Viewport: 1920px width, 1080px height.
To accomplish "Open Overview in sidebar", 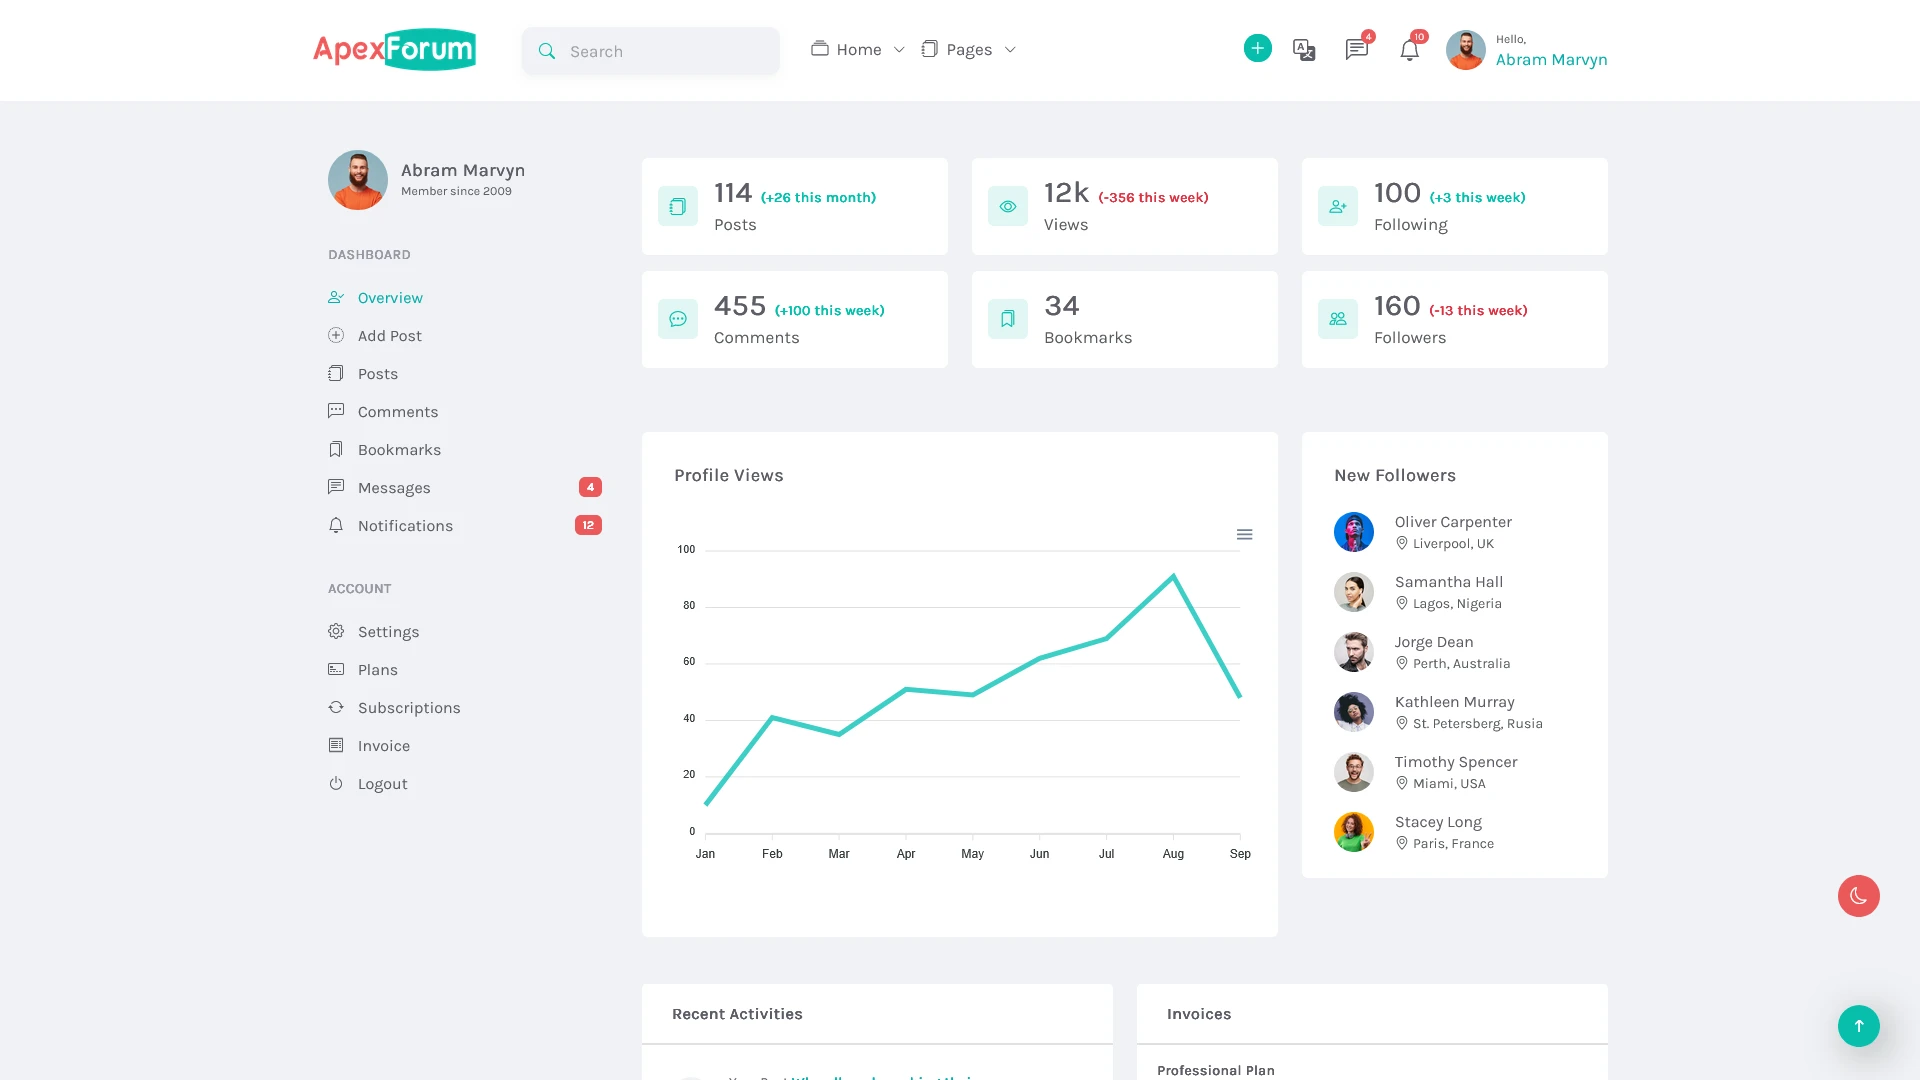I will click(390, 298).
